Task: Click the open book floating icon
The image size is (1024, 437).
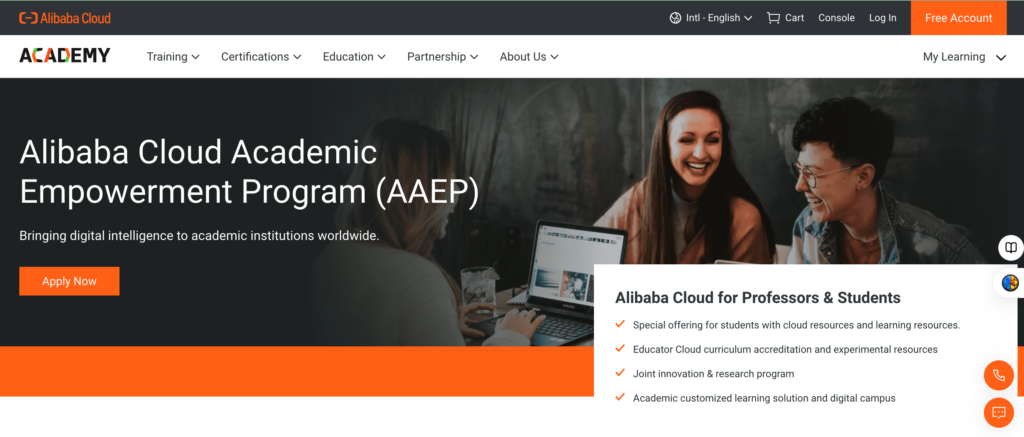Action: pyautogui.click(x=1010, y=248)
